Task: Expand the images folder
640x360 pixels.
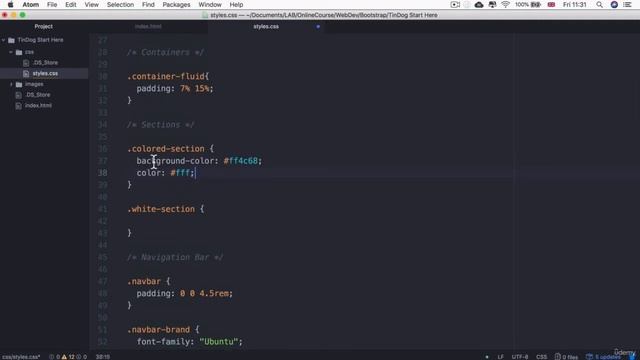Action: pyautogui.click(x=11, y=84)
